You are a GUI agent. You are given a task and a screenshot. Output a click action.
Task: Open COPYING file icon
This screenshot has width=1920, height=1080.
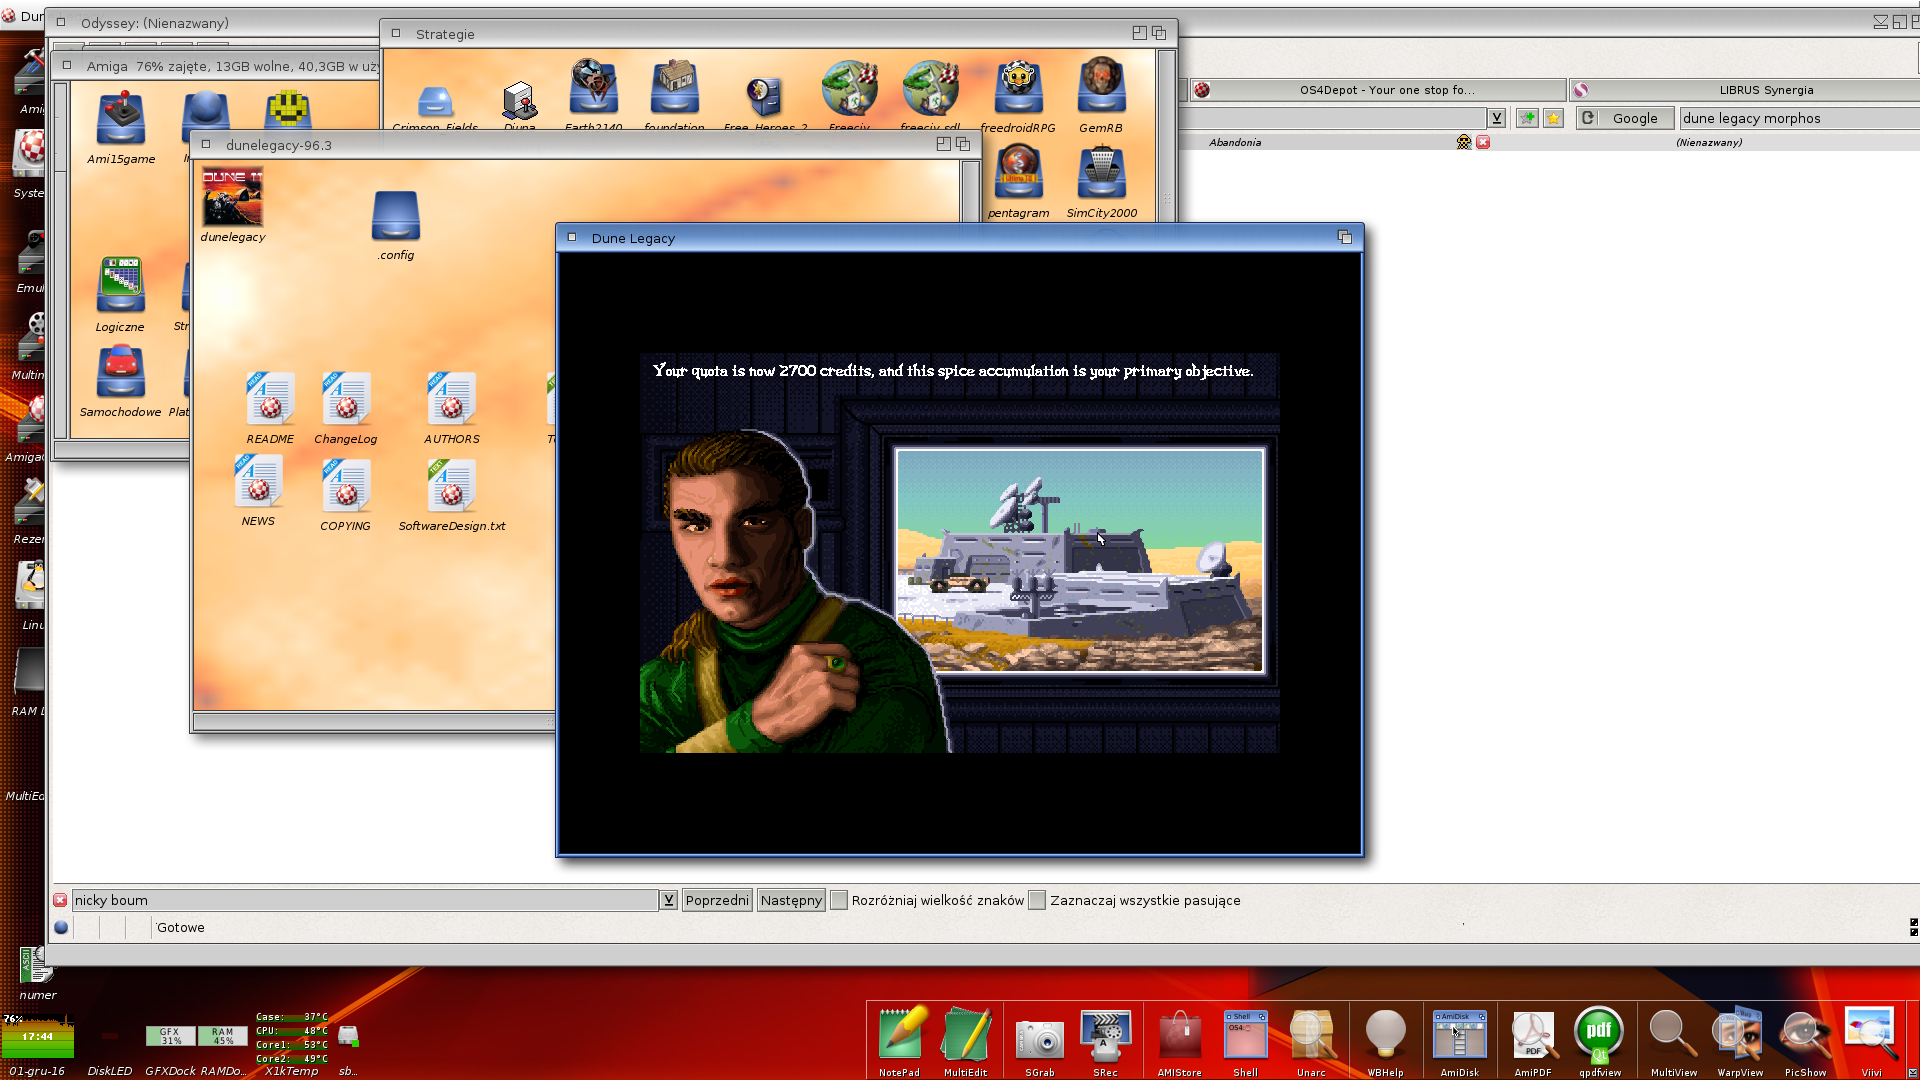pos(346,486)
